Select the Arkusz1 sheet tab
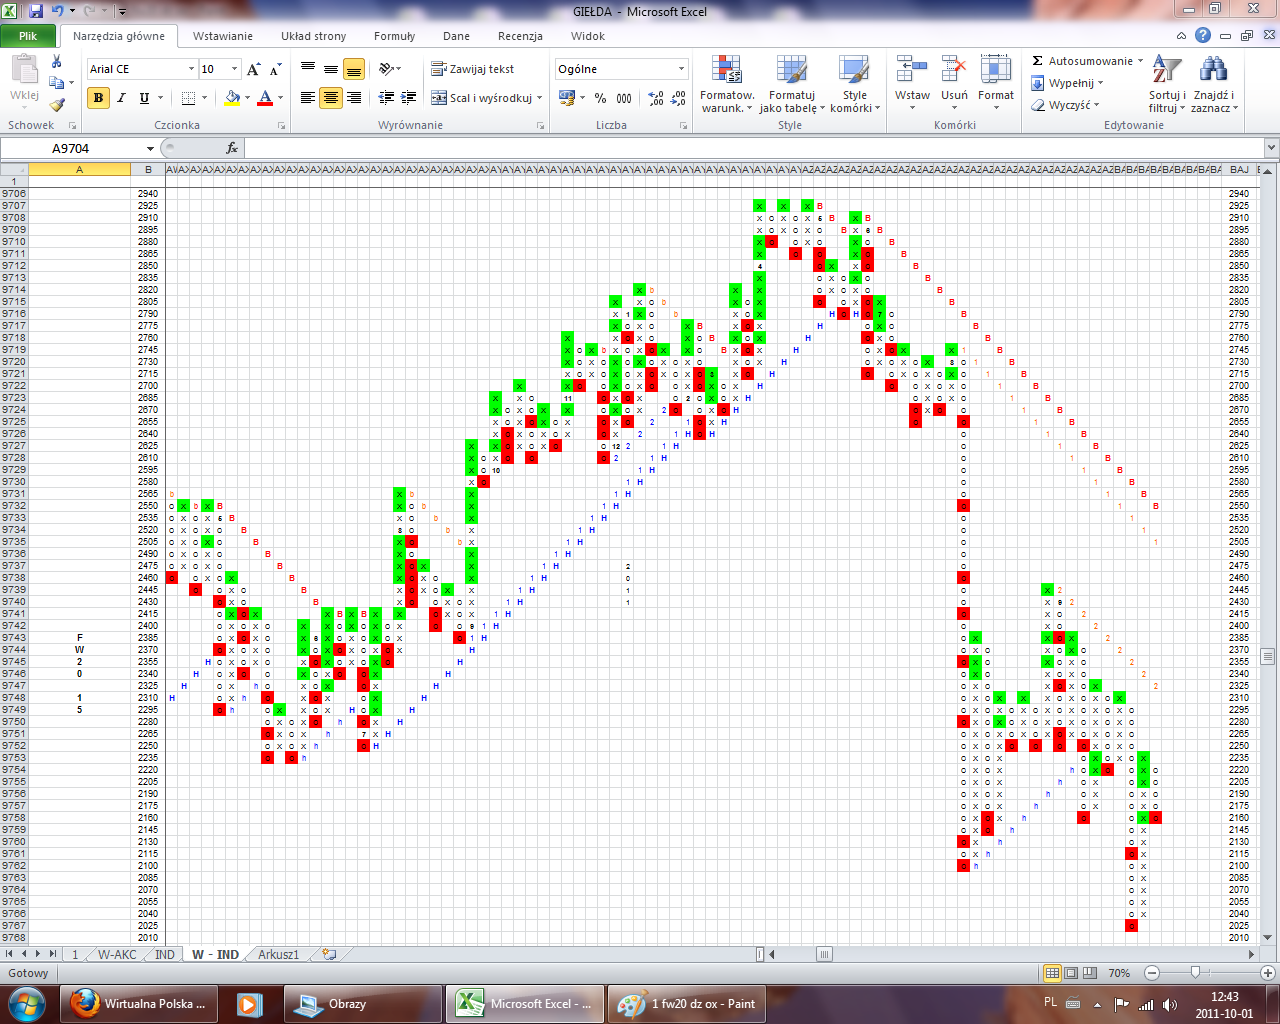 click(x=278, y=955)
